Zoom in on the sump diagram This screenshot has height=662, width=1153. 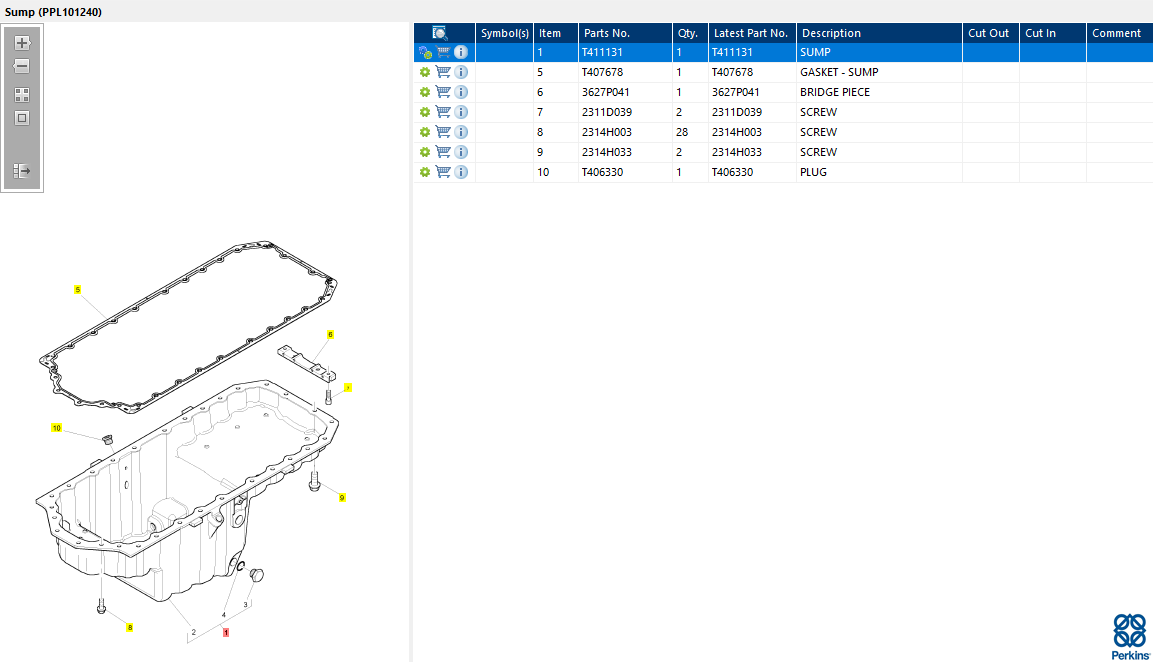pos(22,43)
